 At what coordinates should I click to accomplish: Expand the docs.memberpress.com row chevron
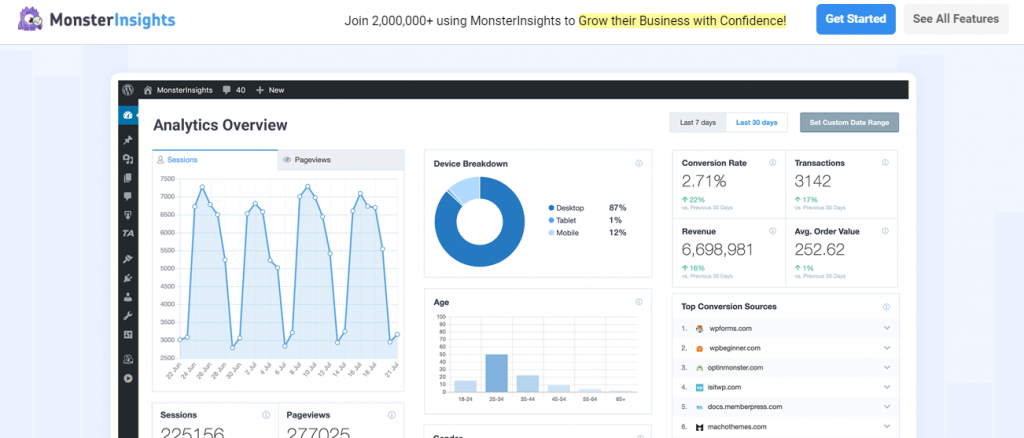[886, 407]
